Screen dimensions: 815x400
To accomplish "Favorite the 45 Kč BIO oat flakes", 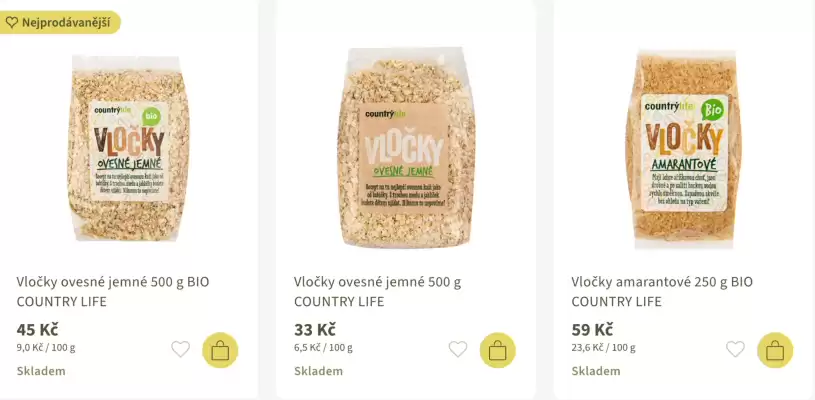I will pos(180,349).
